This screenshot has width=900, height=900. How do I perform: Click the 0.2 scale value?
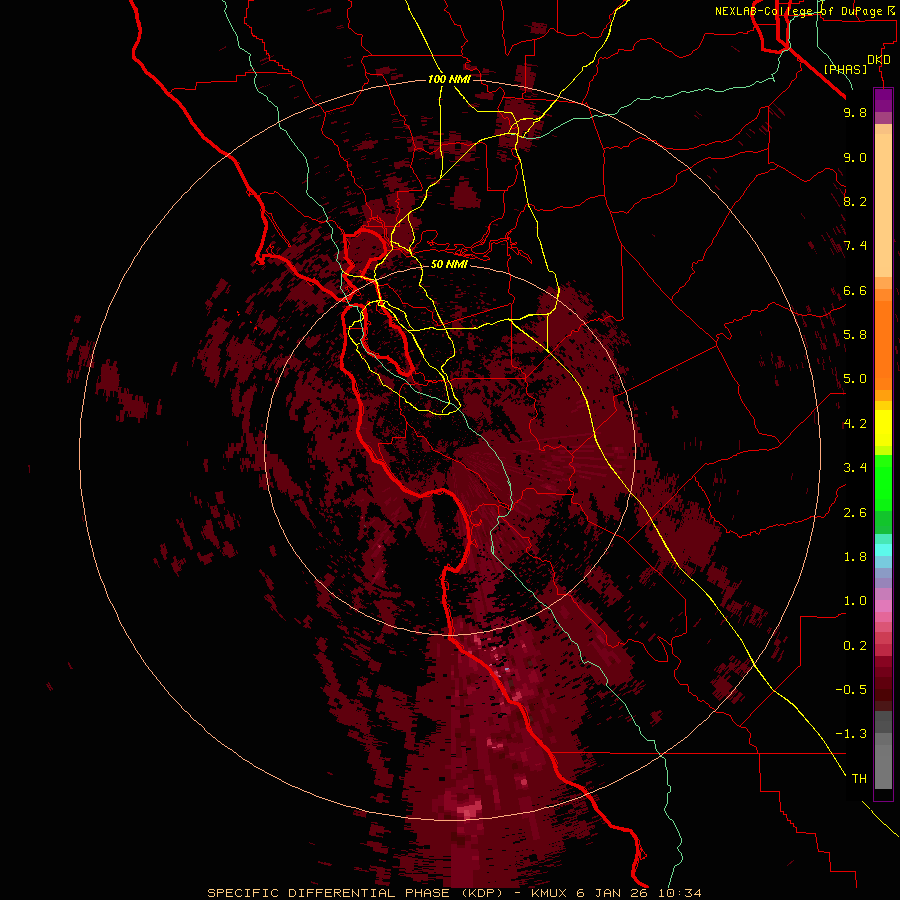point(855,646)
